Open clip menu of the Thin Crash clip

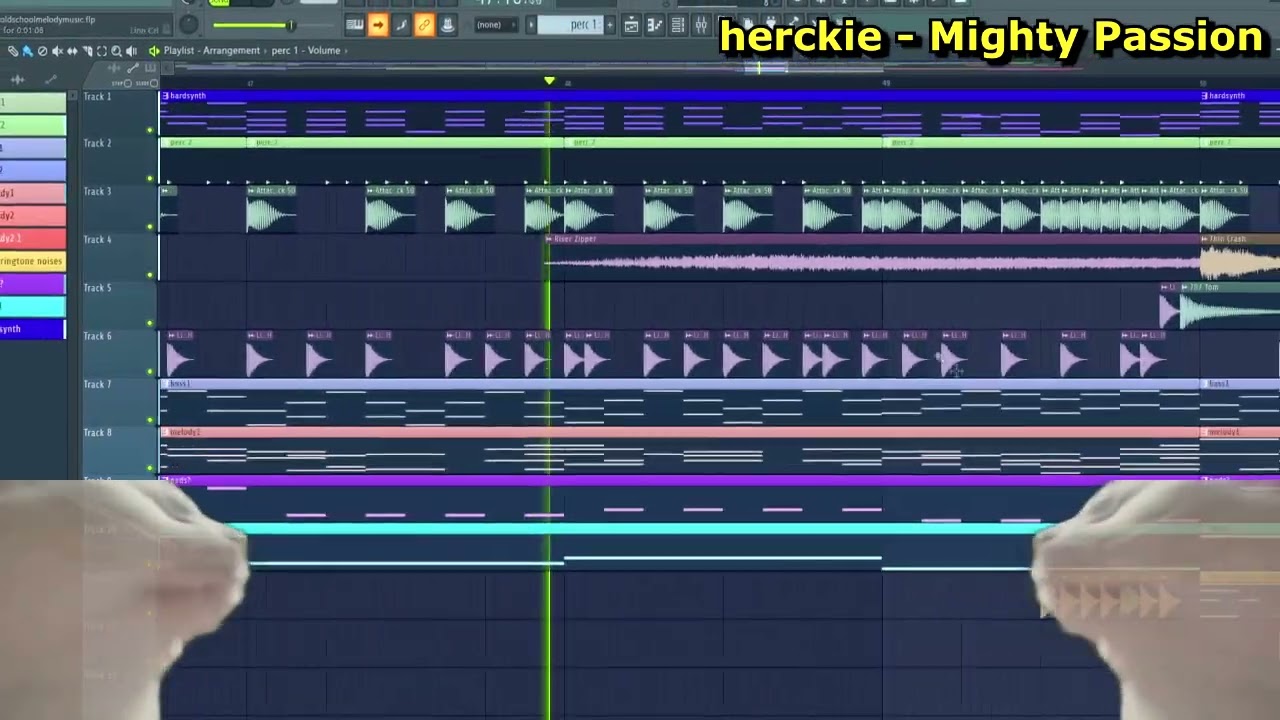click(x=1205, y=239)
